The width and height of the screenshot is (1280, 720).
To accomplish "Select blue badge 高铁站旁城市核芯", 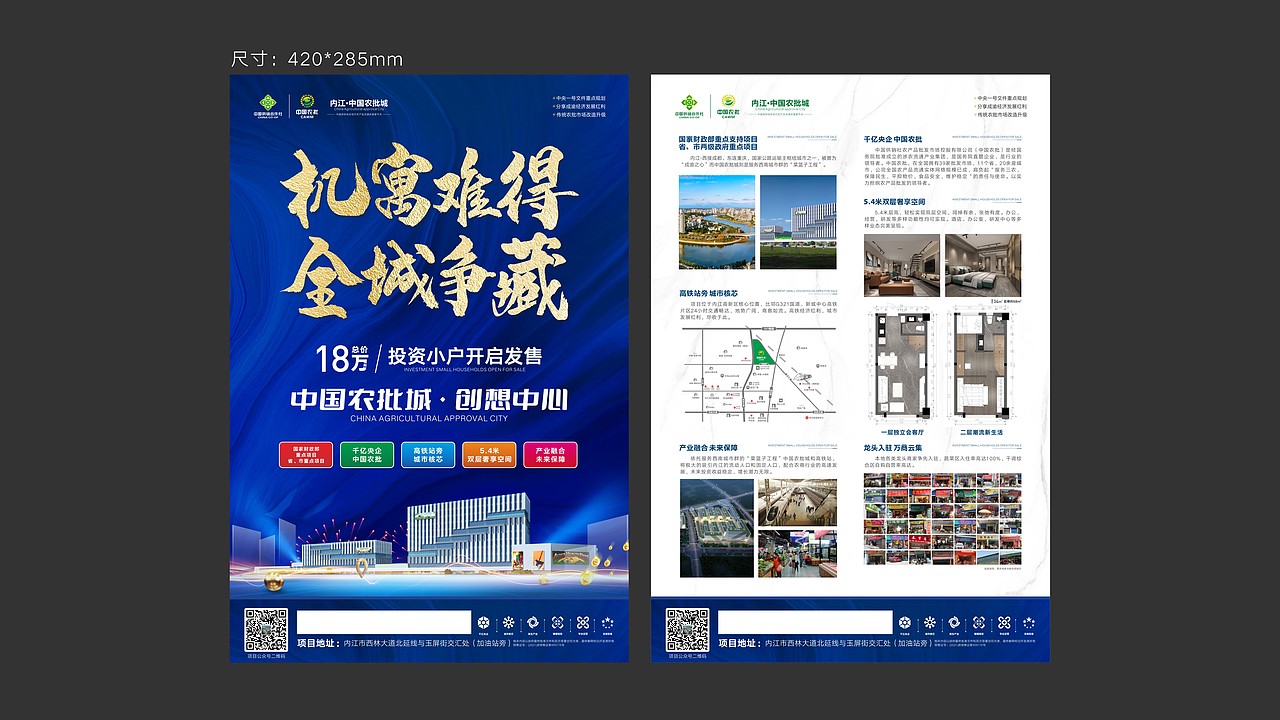I will 428,455.
